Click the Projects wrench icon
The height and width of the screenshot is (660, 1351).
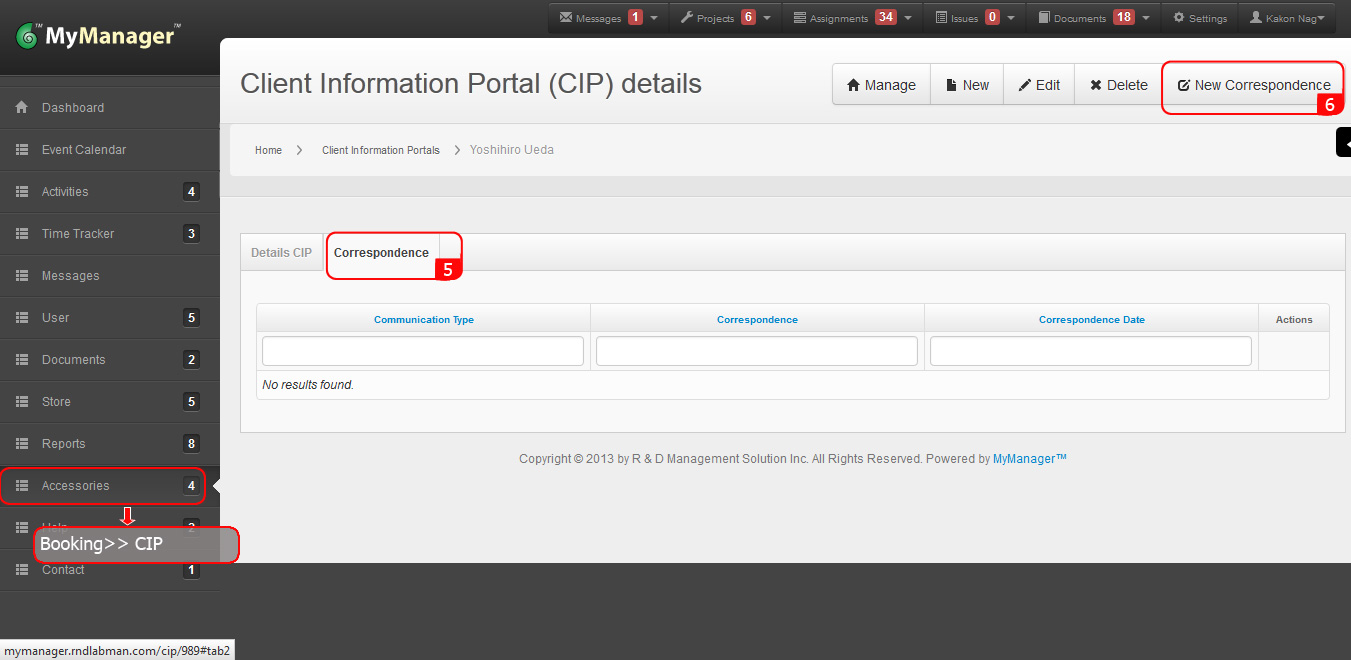[x=687, y=18]
